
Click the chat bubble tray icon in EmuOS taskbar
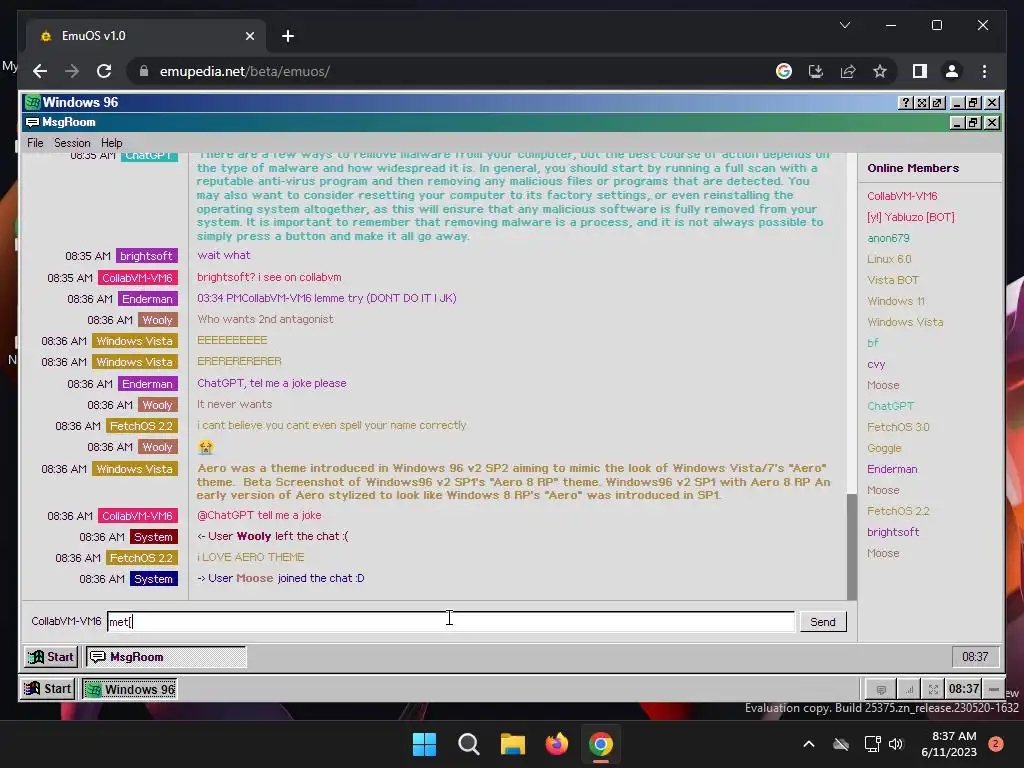pyautogui.click(x=881, y=689)
